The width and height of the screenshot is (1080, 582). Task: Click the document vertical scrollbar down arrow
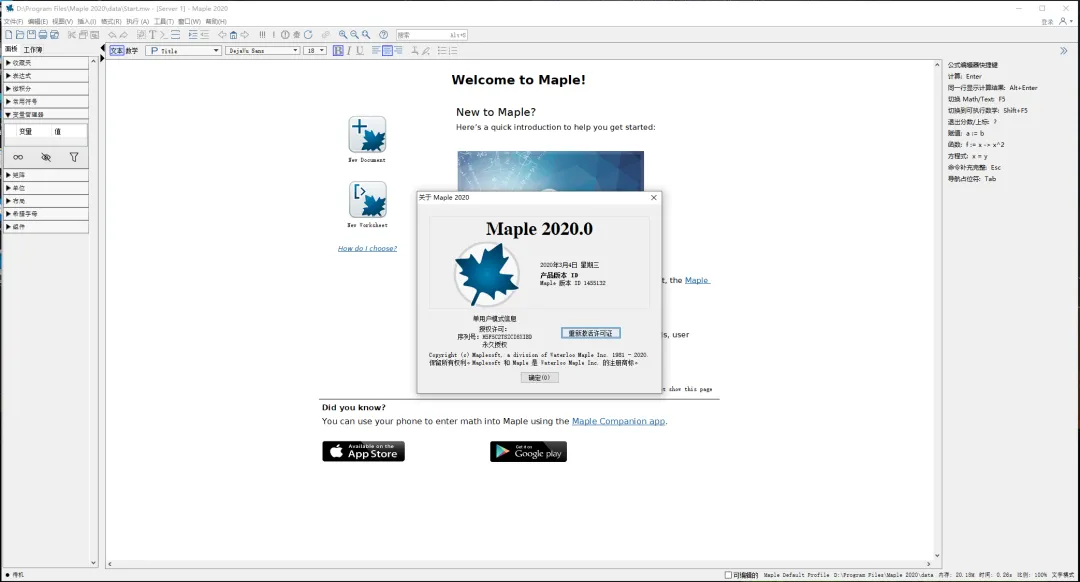[937, 555]
